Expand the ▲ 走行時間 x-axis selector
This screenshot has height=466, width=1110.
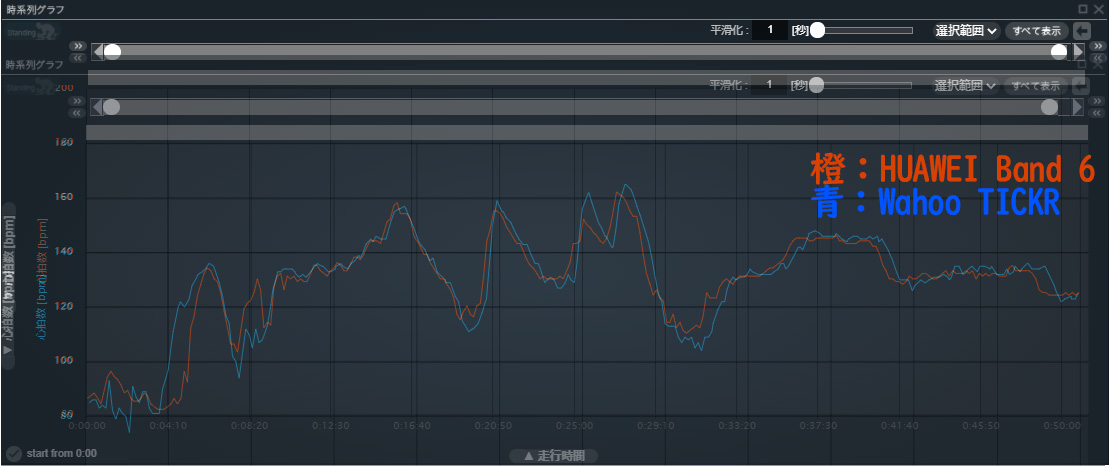[x=554, y=455]
